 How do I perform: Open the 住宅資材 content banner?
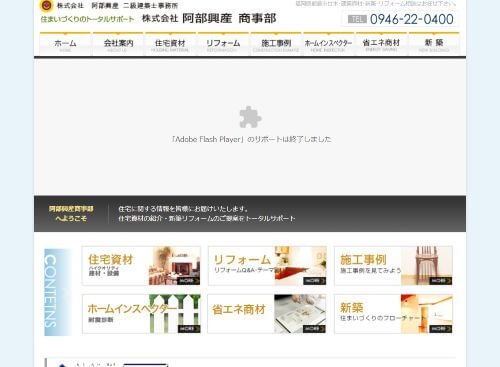tap(141, 266)
